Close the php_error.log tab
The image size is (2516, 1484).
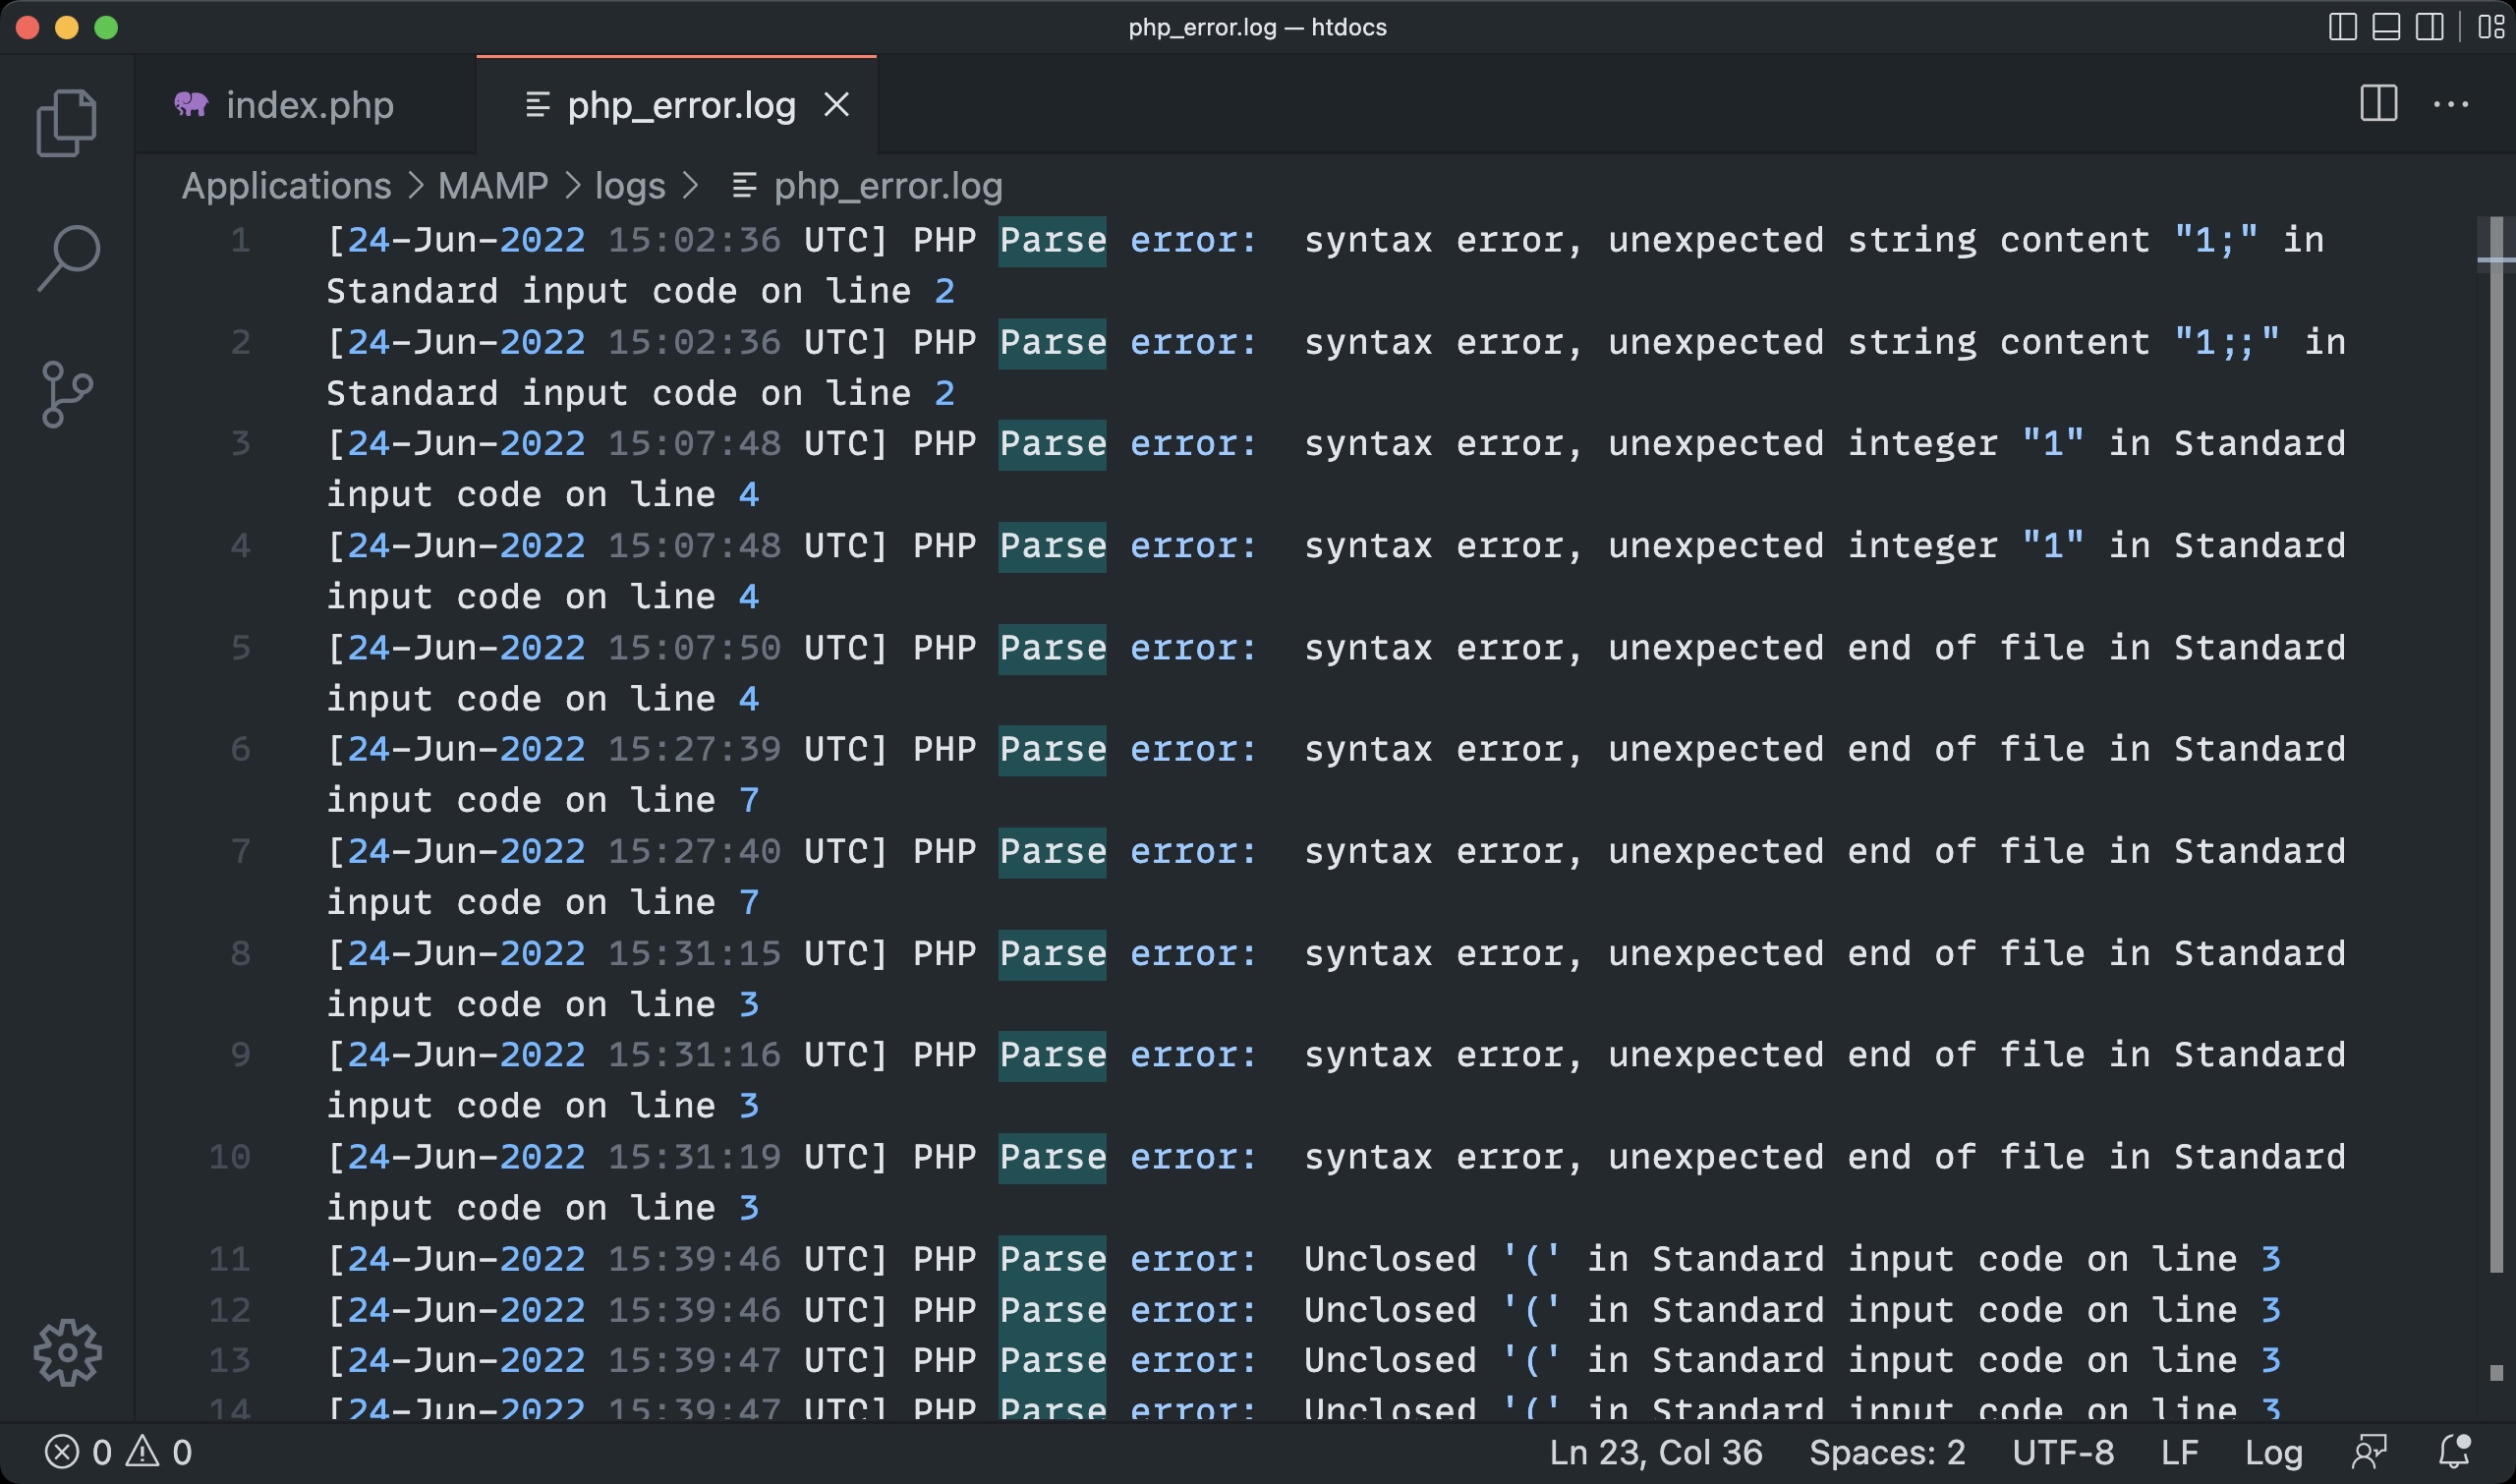point(836,105)
